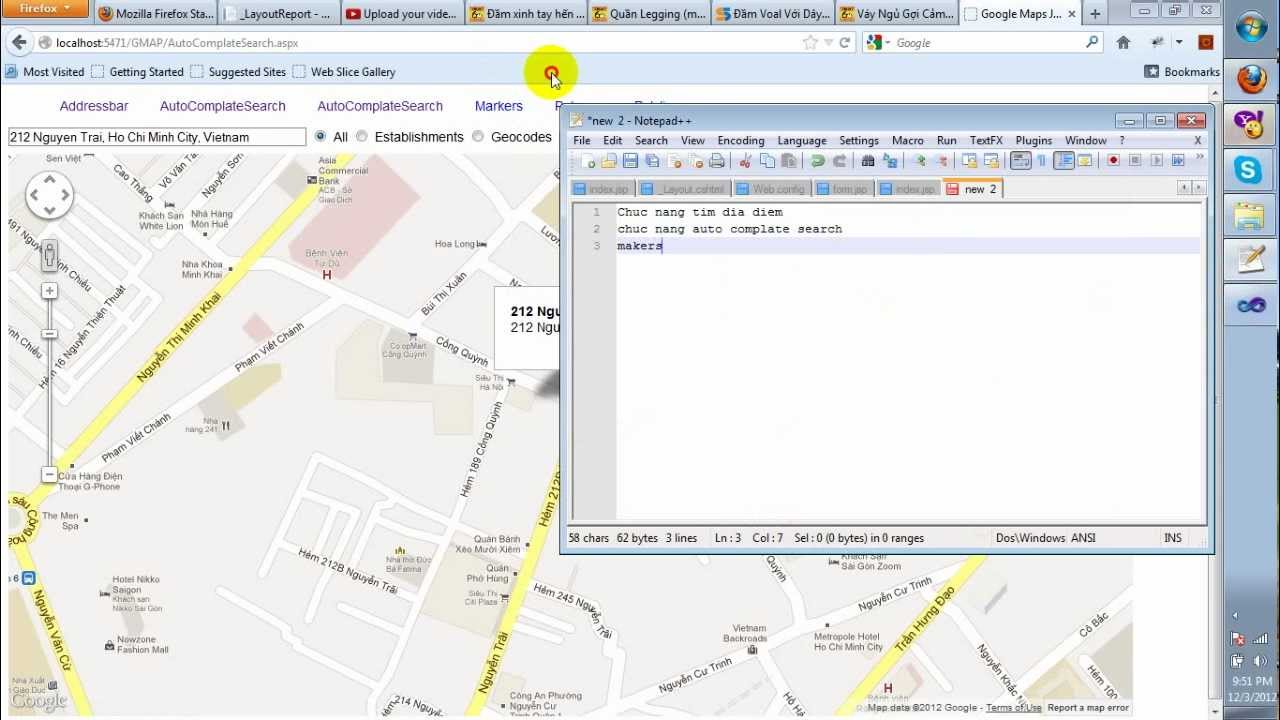
Task: Click the Save All icon in Notepad++
Action: [x=652, y=161]
